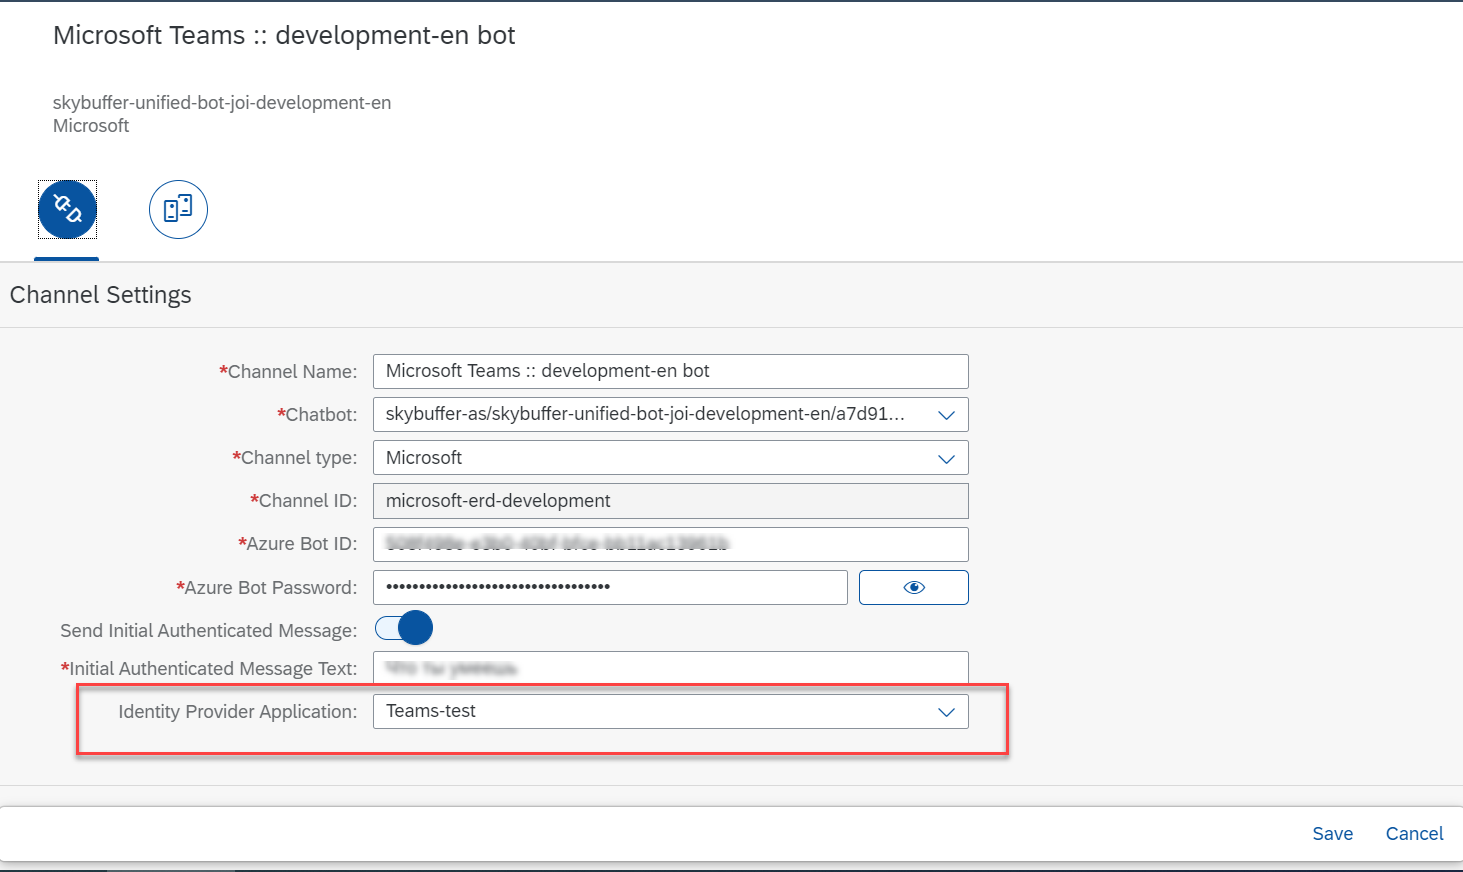Expand the Chatbot dropdown arrow
Image resolution: width=1463 pixels, height=872 pixels.
[946, 415]
